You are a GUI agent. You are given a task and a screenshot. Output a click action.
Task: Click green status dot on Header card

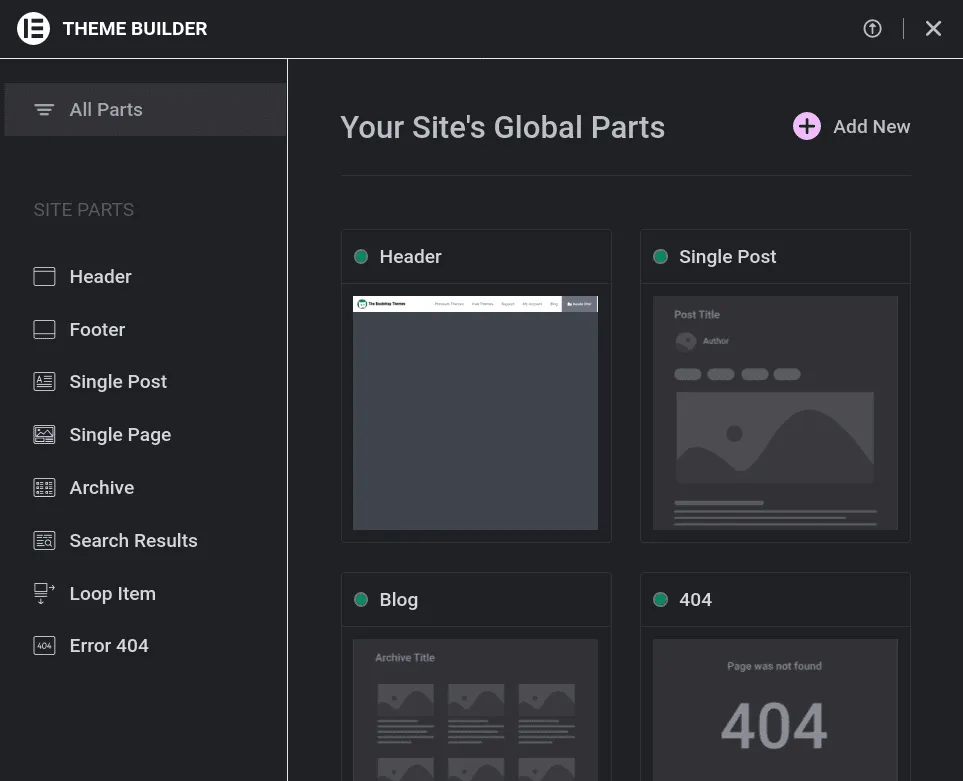(361, 257)
